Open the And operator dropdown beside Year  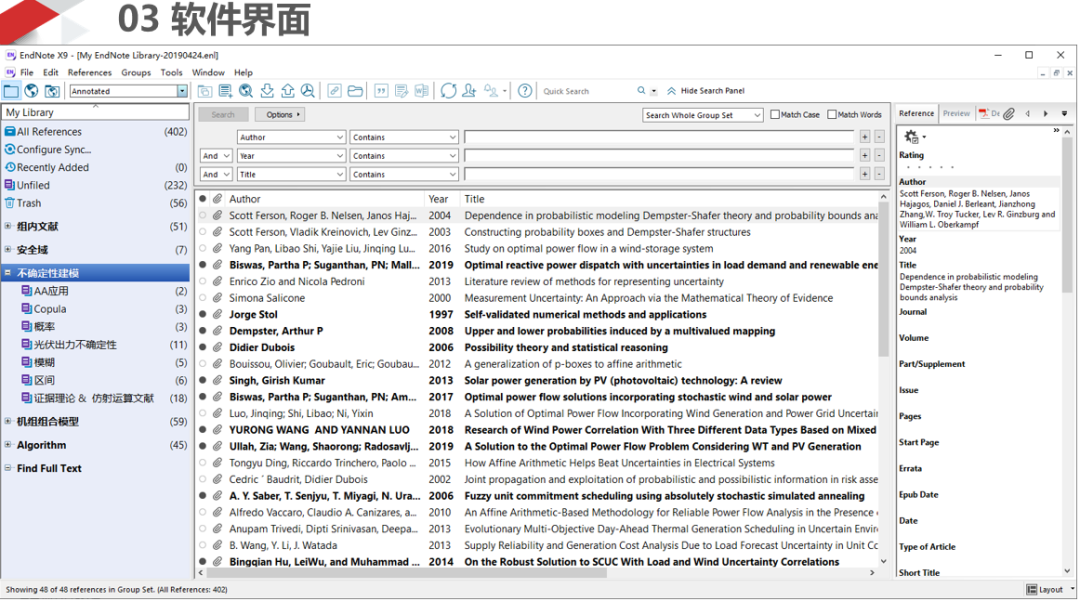pyautogui.click(x=216, y=156)
